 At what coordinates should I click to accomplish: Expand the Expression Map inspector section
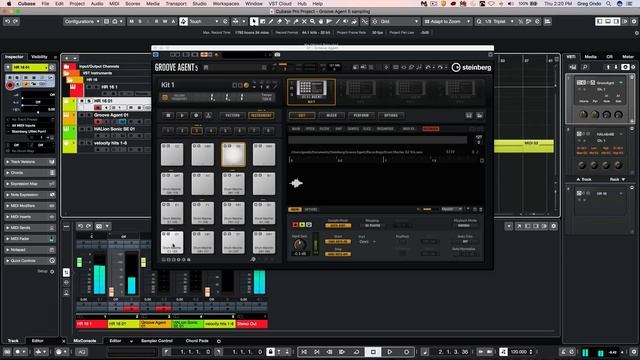pyautogui.click(x=30, y=184)
